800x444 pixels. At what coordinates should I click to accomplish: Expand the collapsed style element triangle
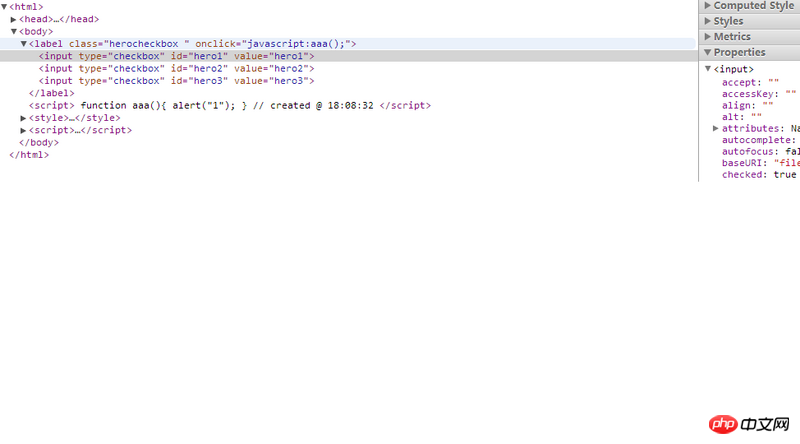[23, 118]
